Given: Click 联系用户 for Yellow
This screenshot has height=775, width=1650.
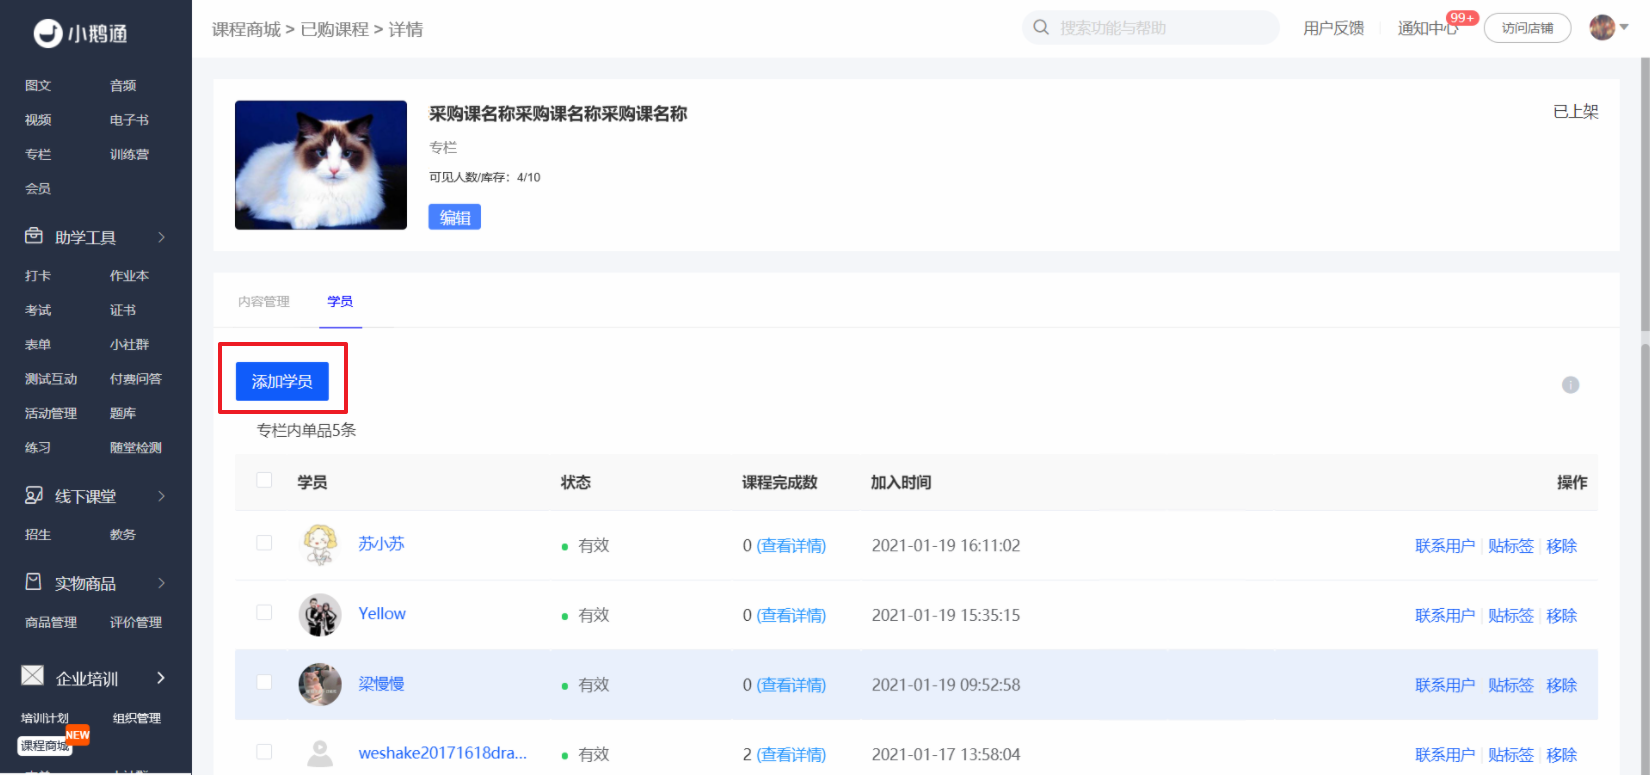Looking at the screenshot, I should [x=1445, y=615].
